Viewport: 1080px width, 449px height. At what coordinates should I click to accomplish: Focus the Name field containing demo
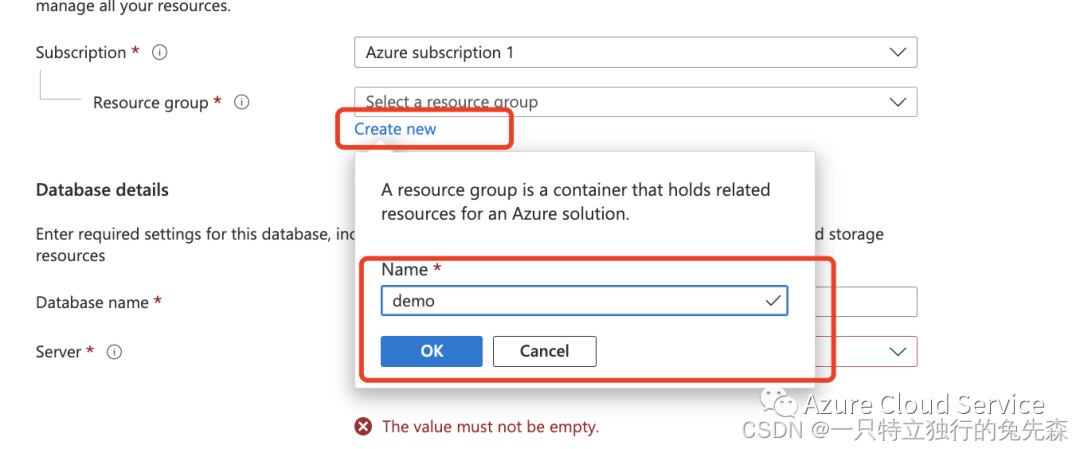tap(570, 300)
